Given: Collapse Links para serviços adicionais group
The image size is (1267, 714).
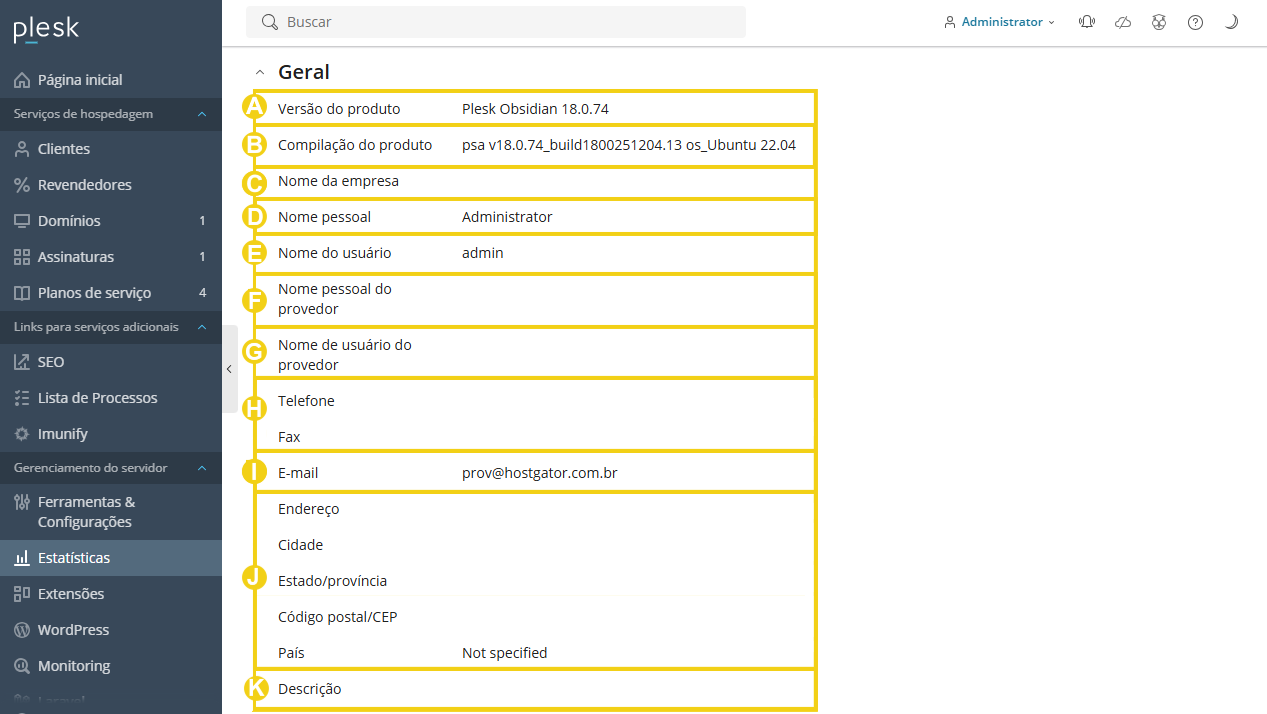Looking at the screenshot, I should tap(201, 327).
